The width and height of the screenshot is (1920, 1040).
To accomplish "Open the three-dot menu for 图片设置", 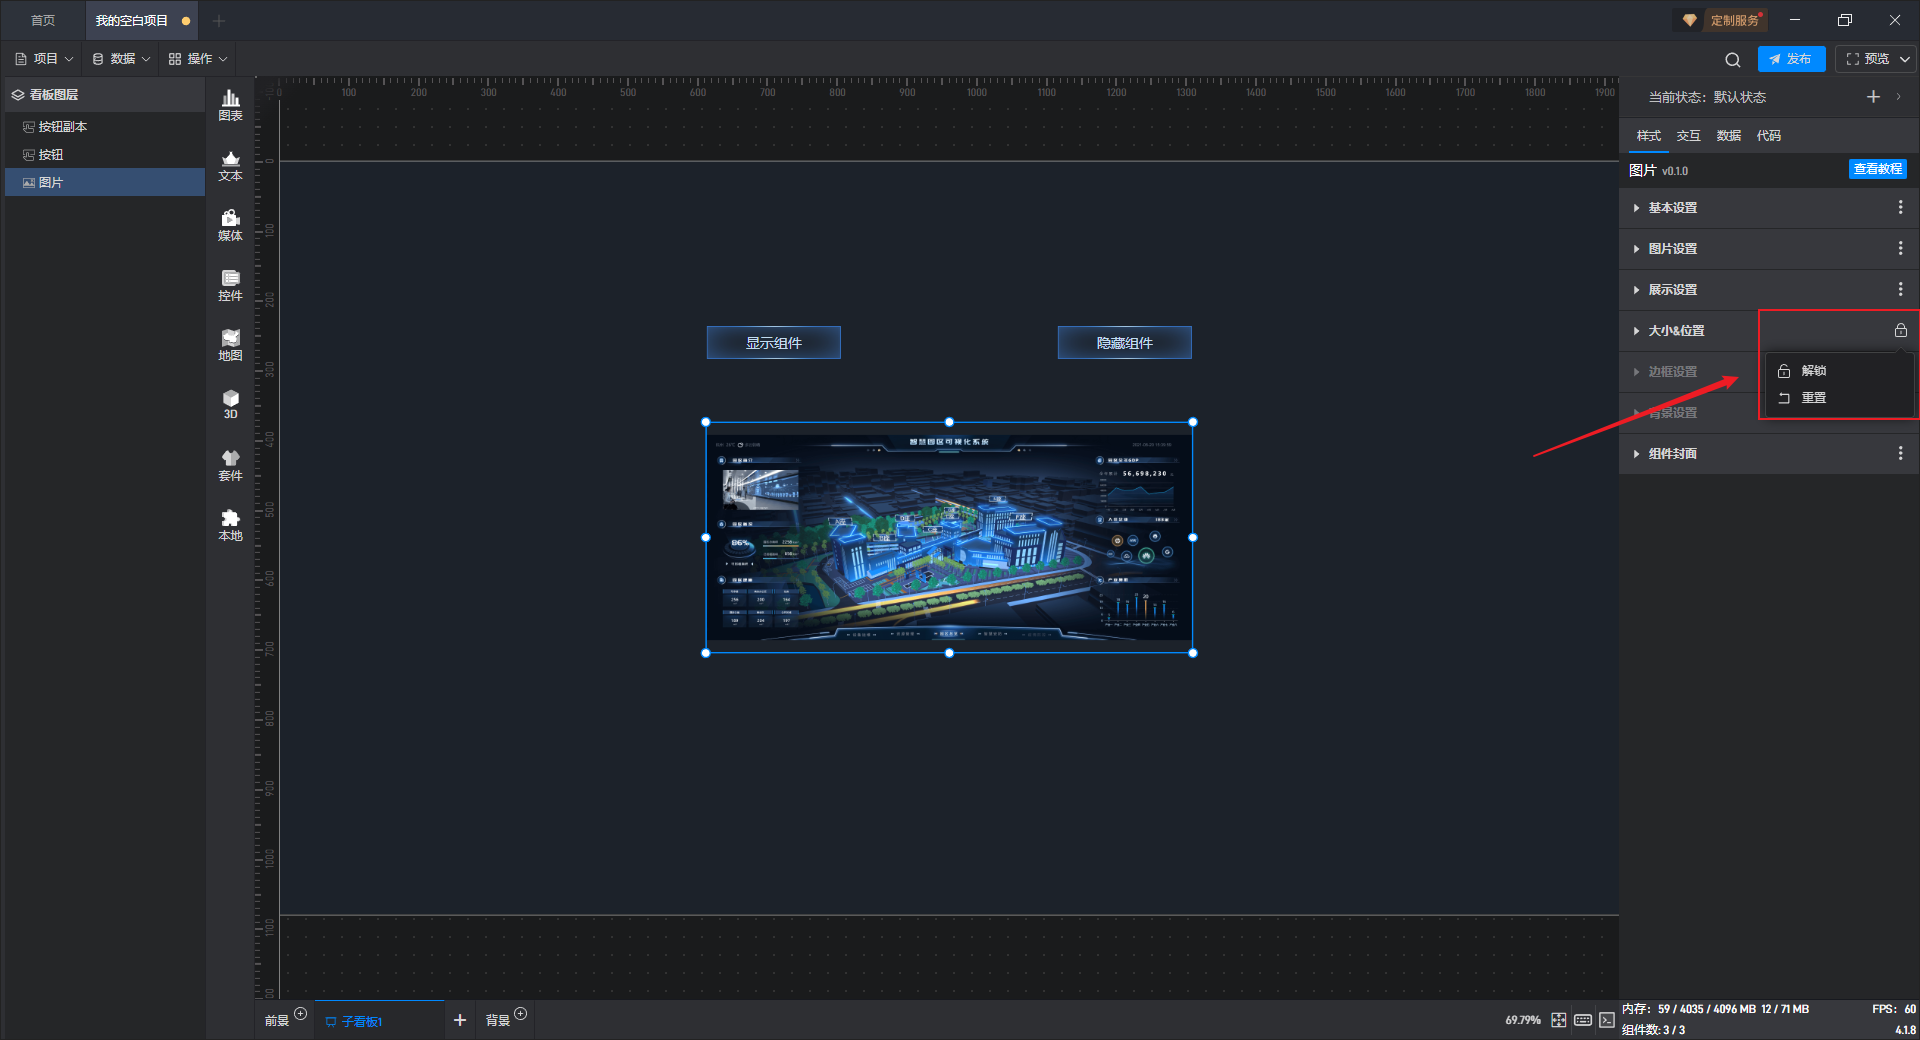I will pyautogui.click(x=1900, y=248).
